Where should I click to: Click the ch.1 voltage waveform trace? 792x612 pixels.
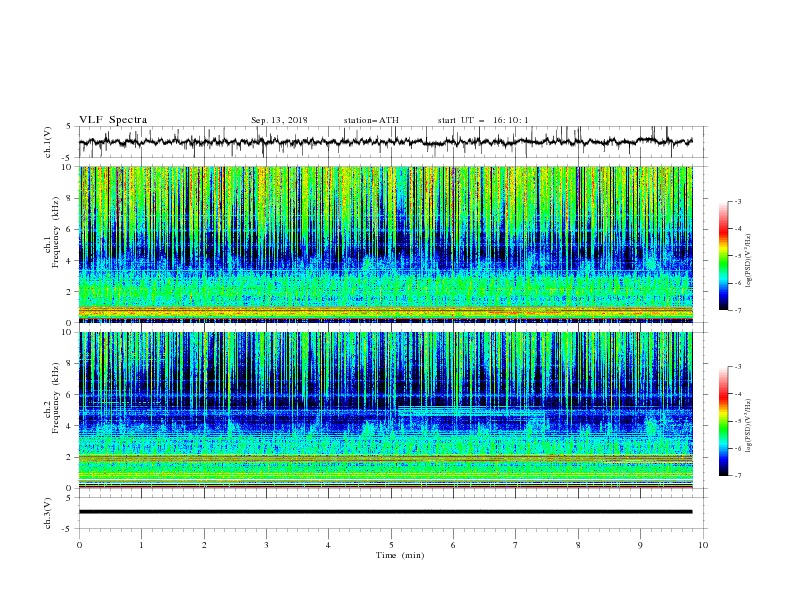(x=385, y=142)
